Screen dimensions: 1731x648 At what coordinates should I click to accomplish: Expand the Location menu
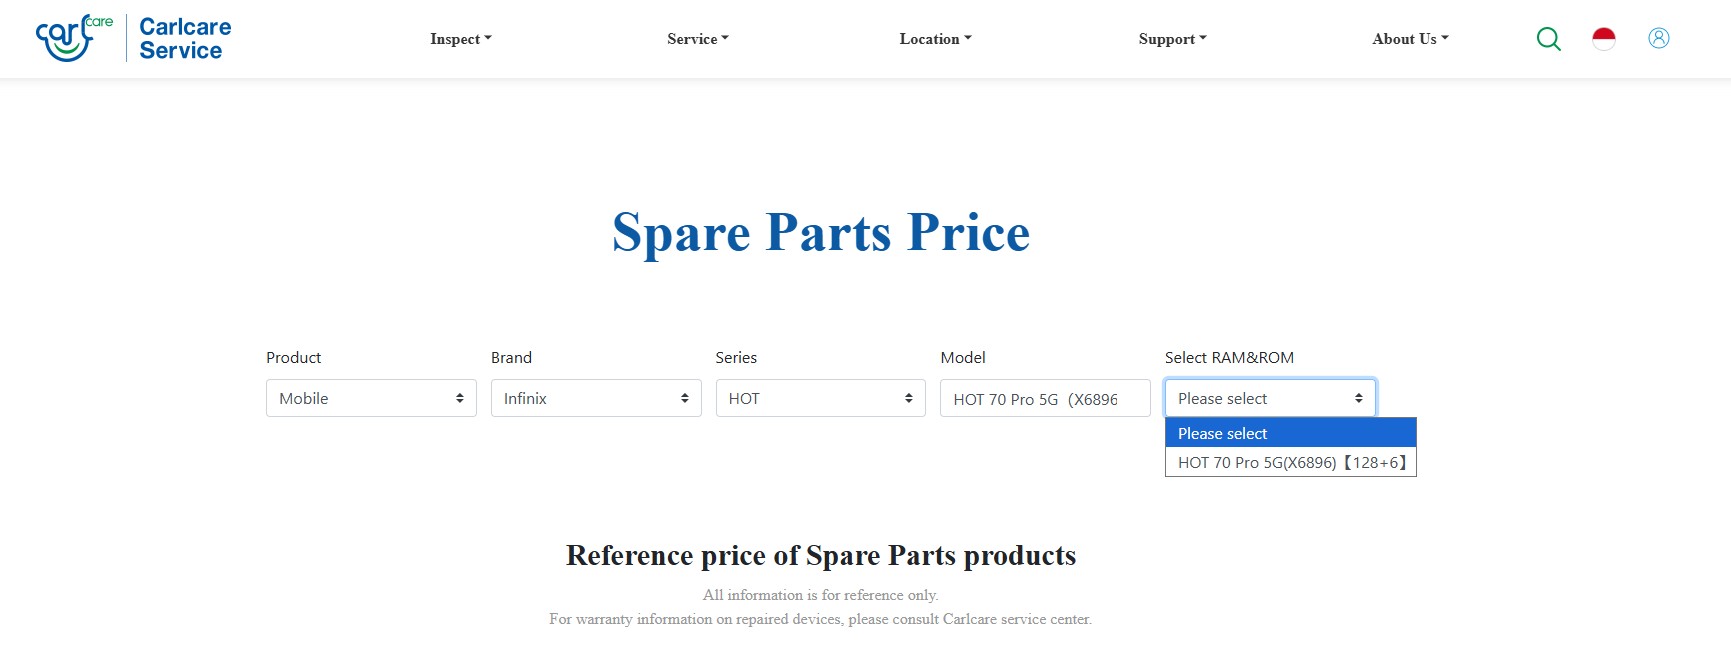point(935,39)
